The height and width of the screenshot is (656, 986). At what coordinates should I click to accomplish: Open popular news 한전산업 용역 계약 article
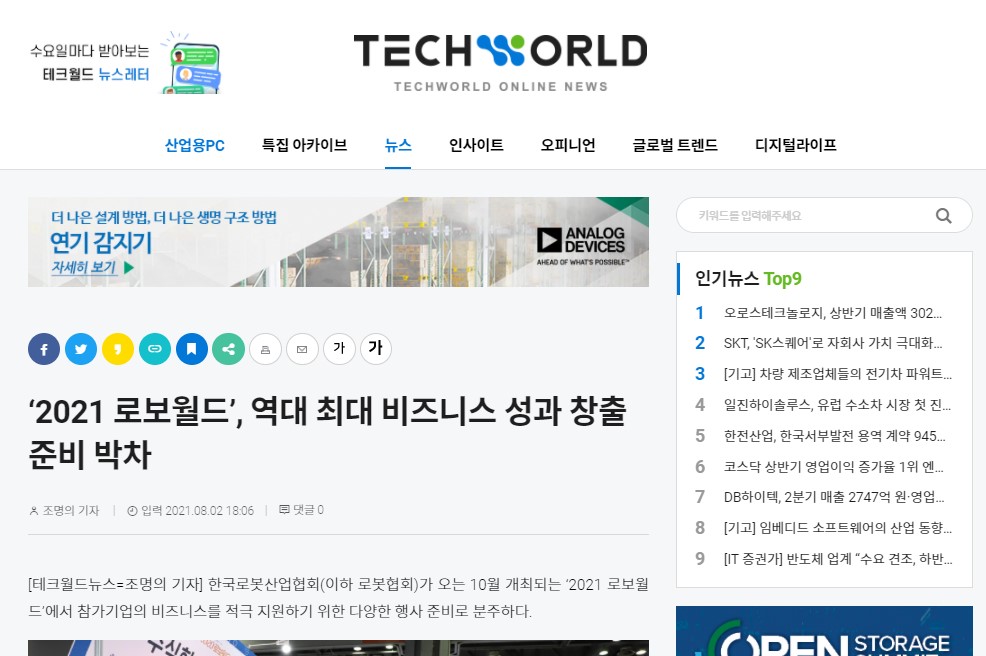click(x=834, y=436)
